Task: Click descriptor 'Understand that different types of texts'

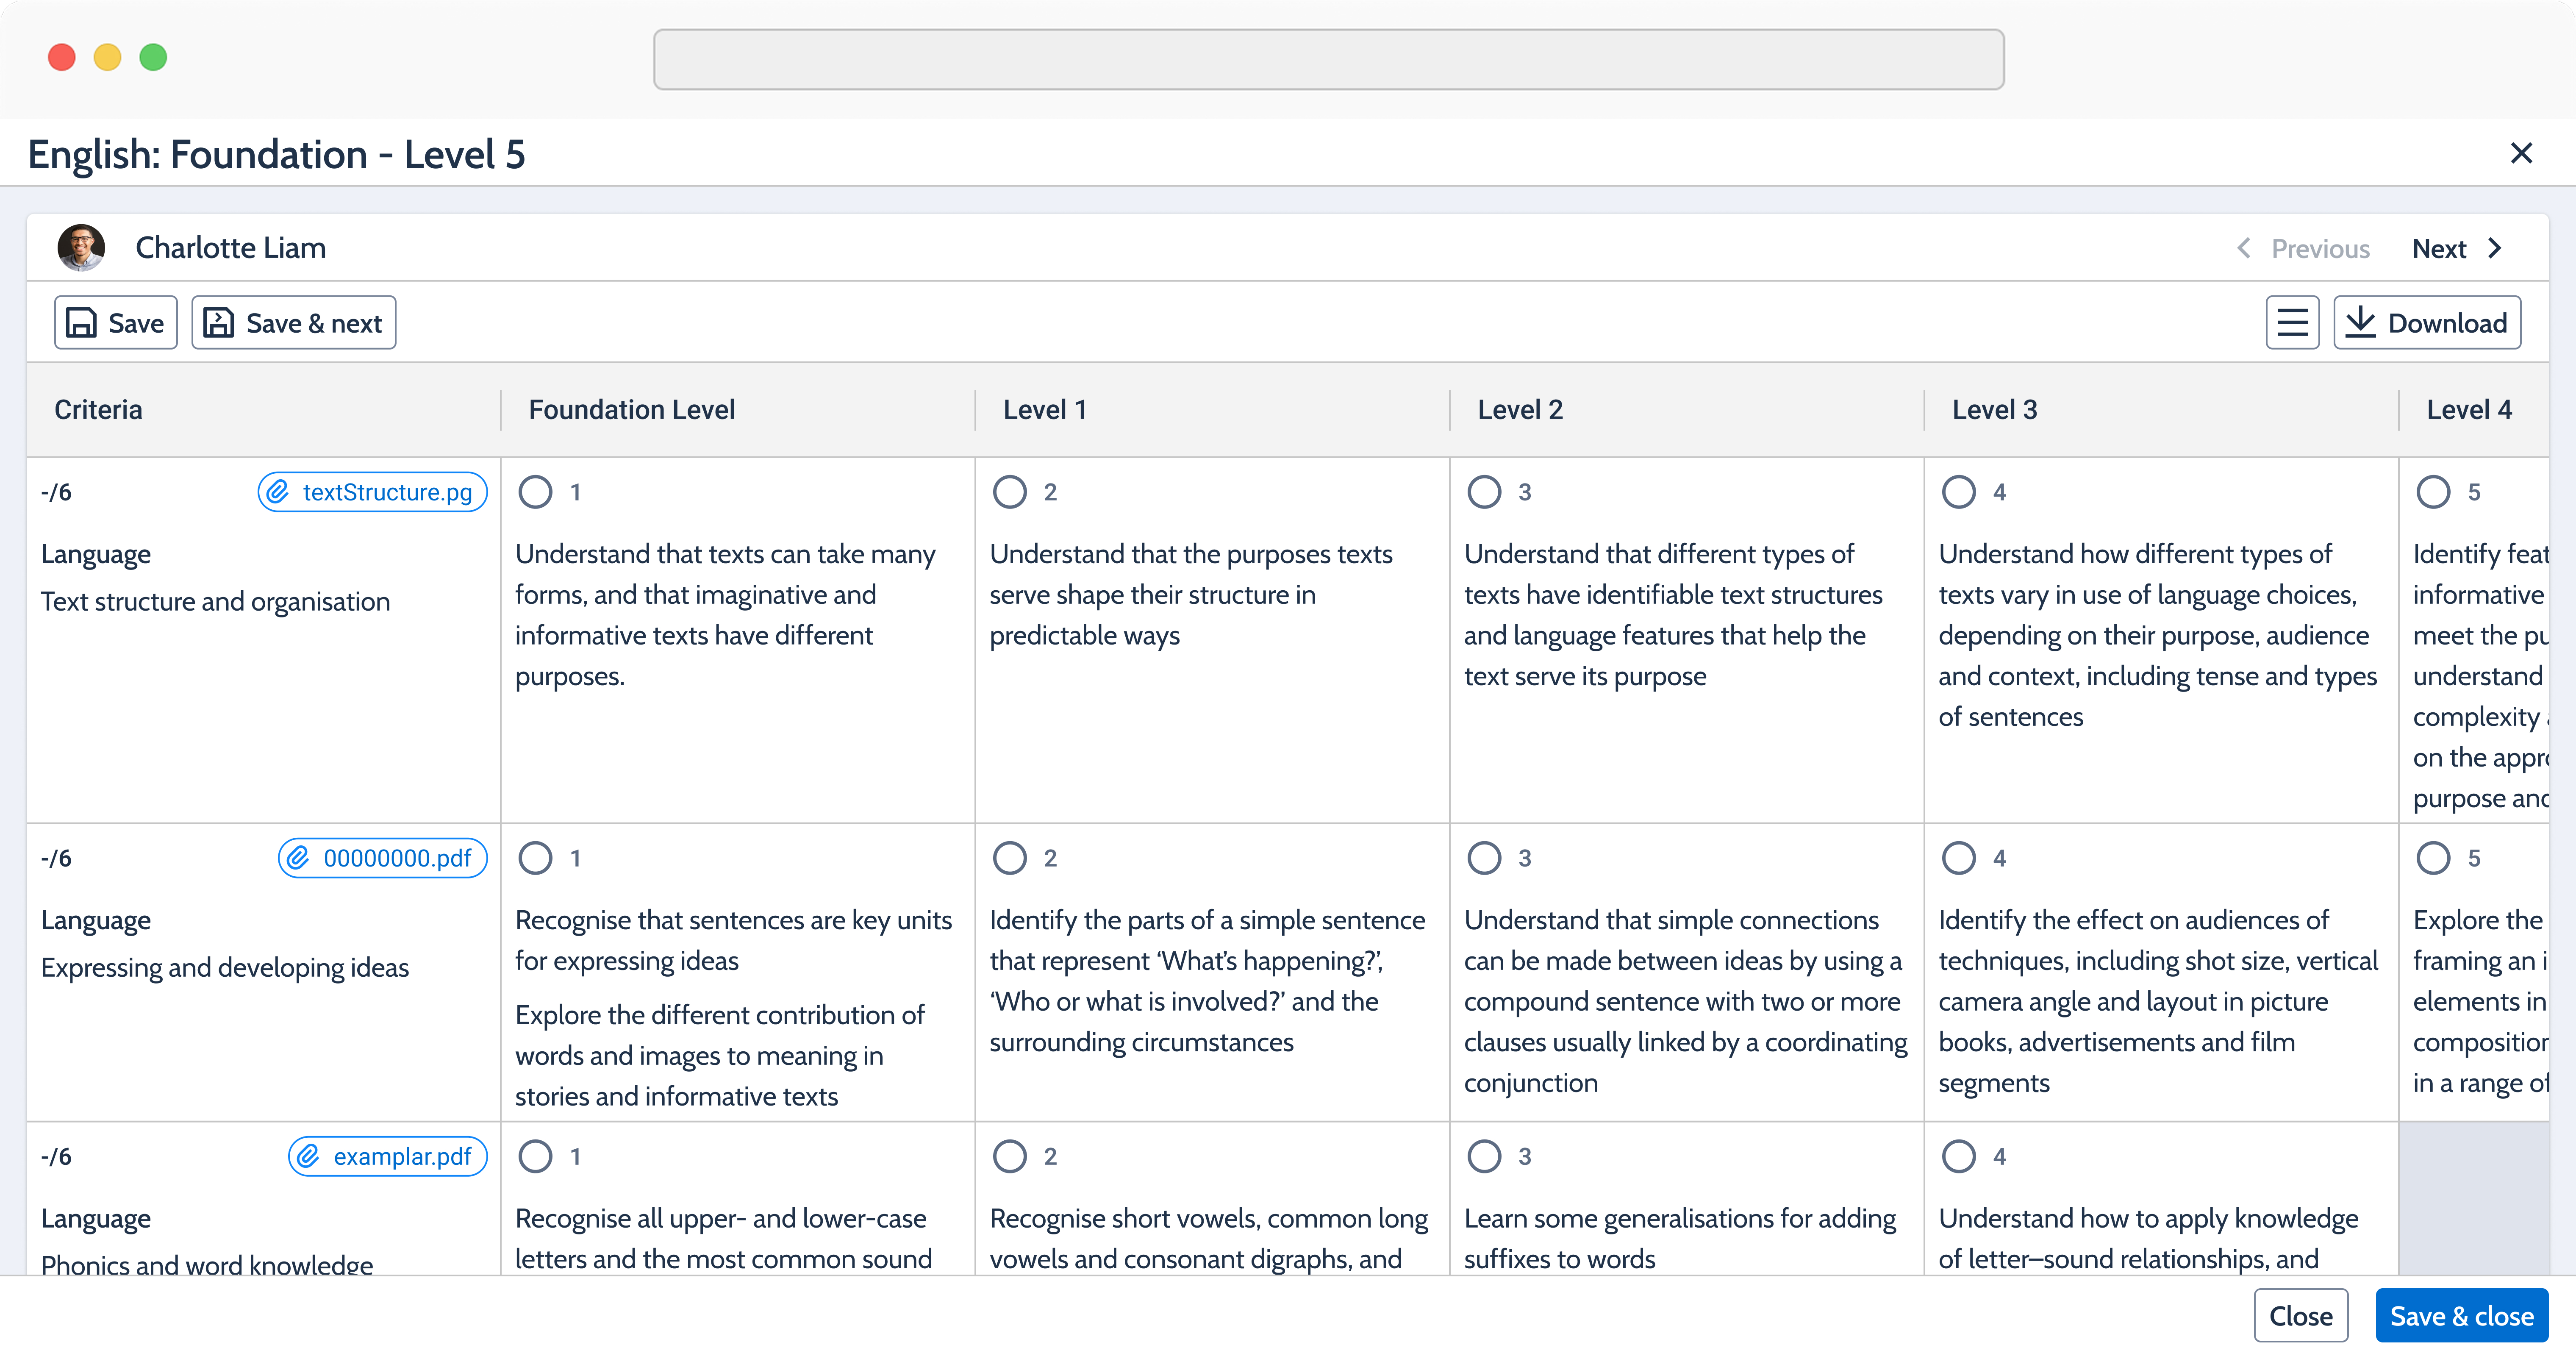Action: pos(1673,615)
